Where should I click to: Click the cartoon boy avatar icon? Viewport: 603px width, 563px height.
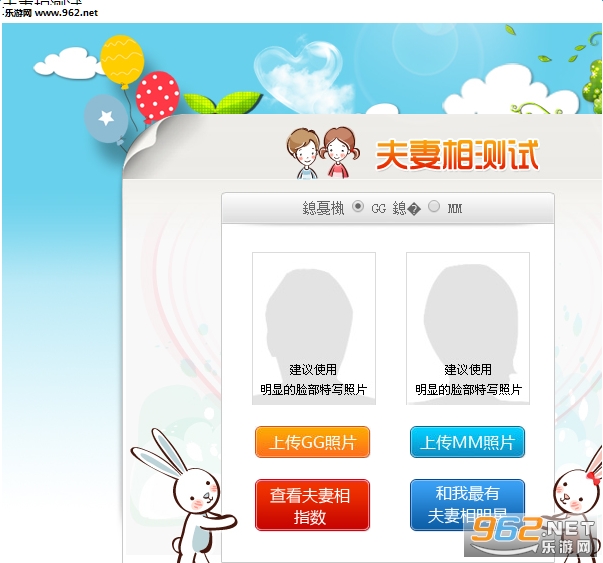(x=303, y=153)
